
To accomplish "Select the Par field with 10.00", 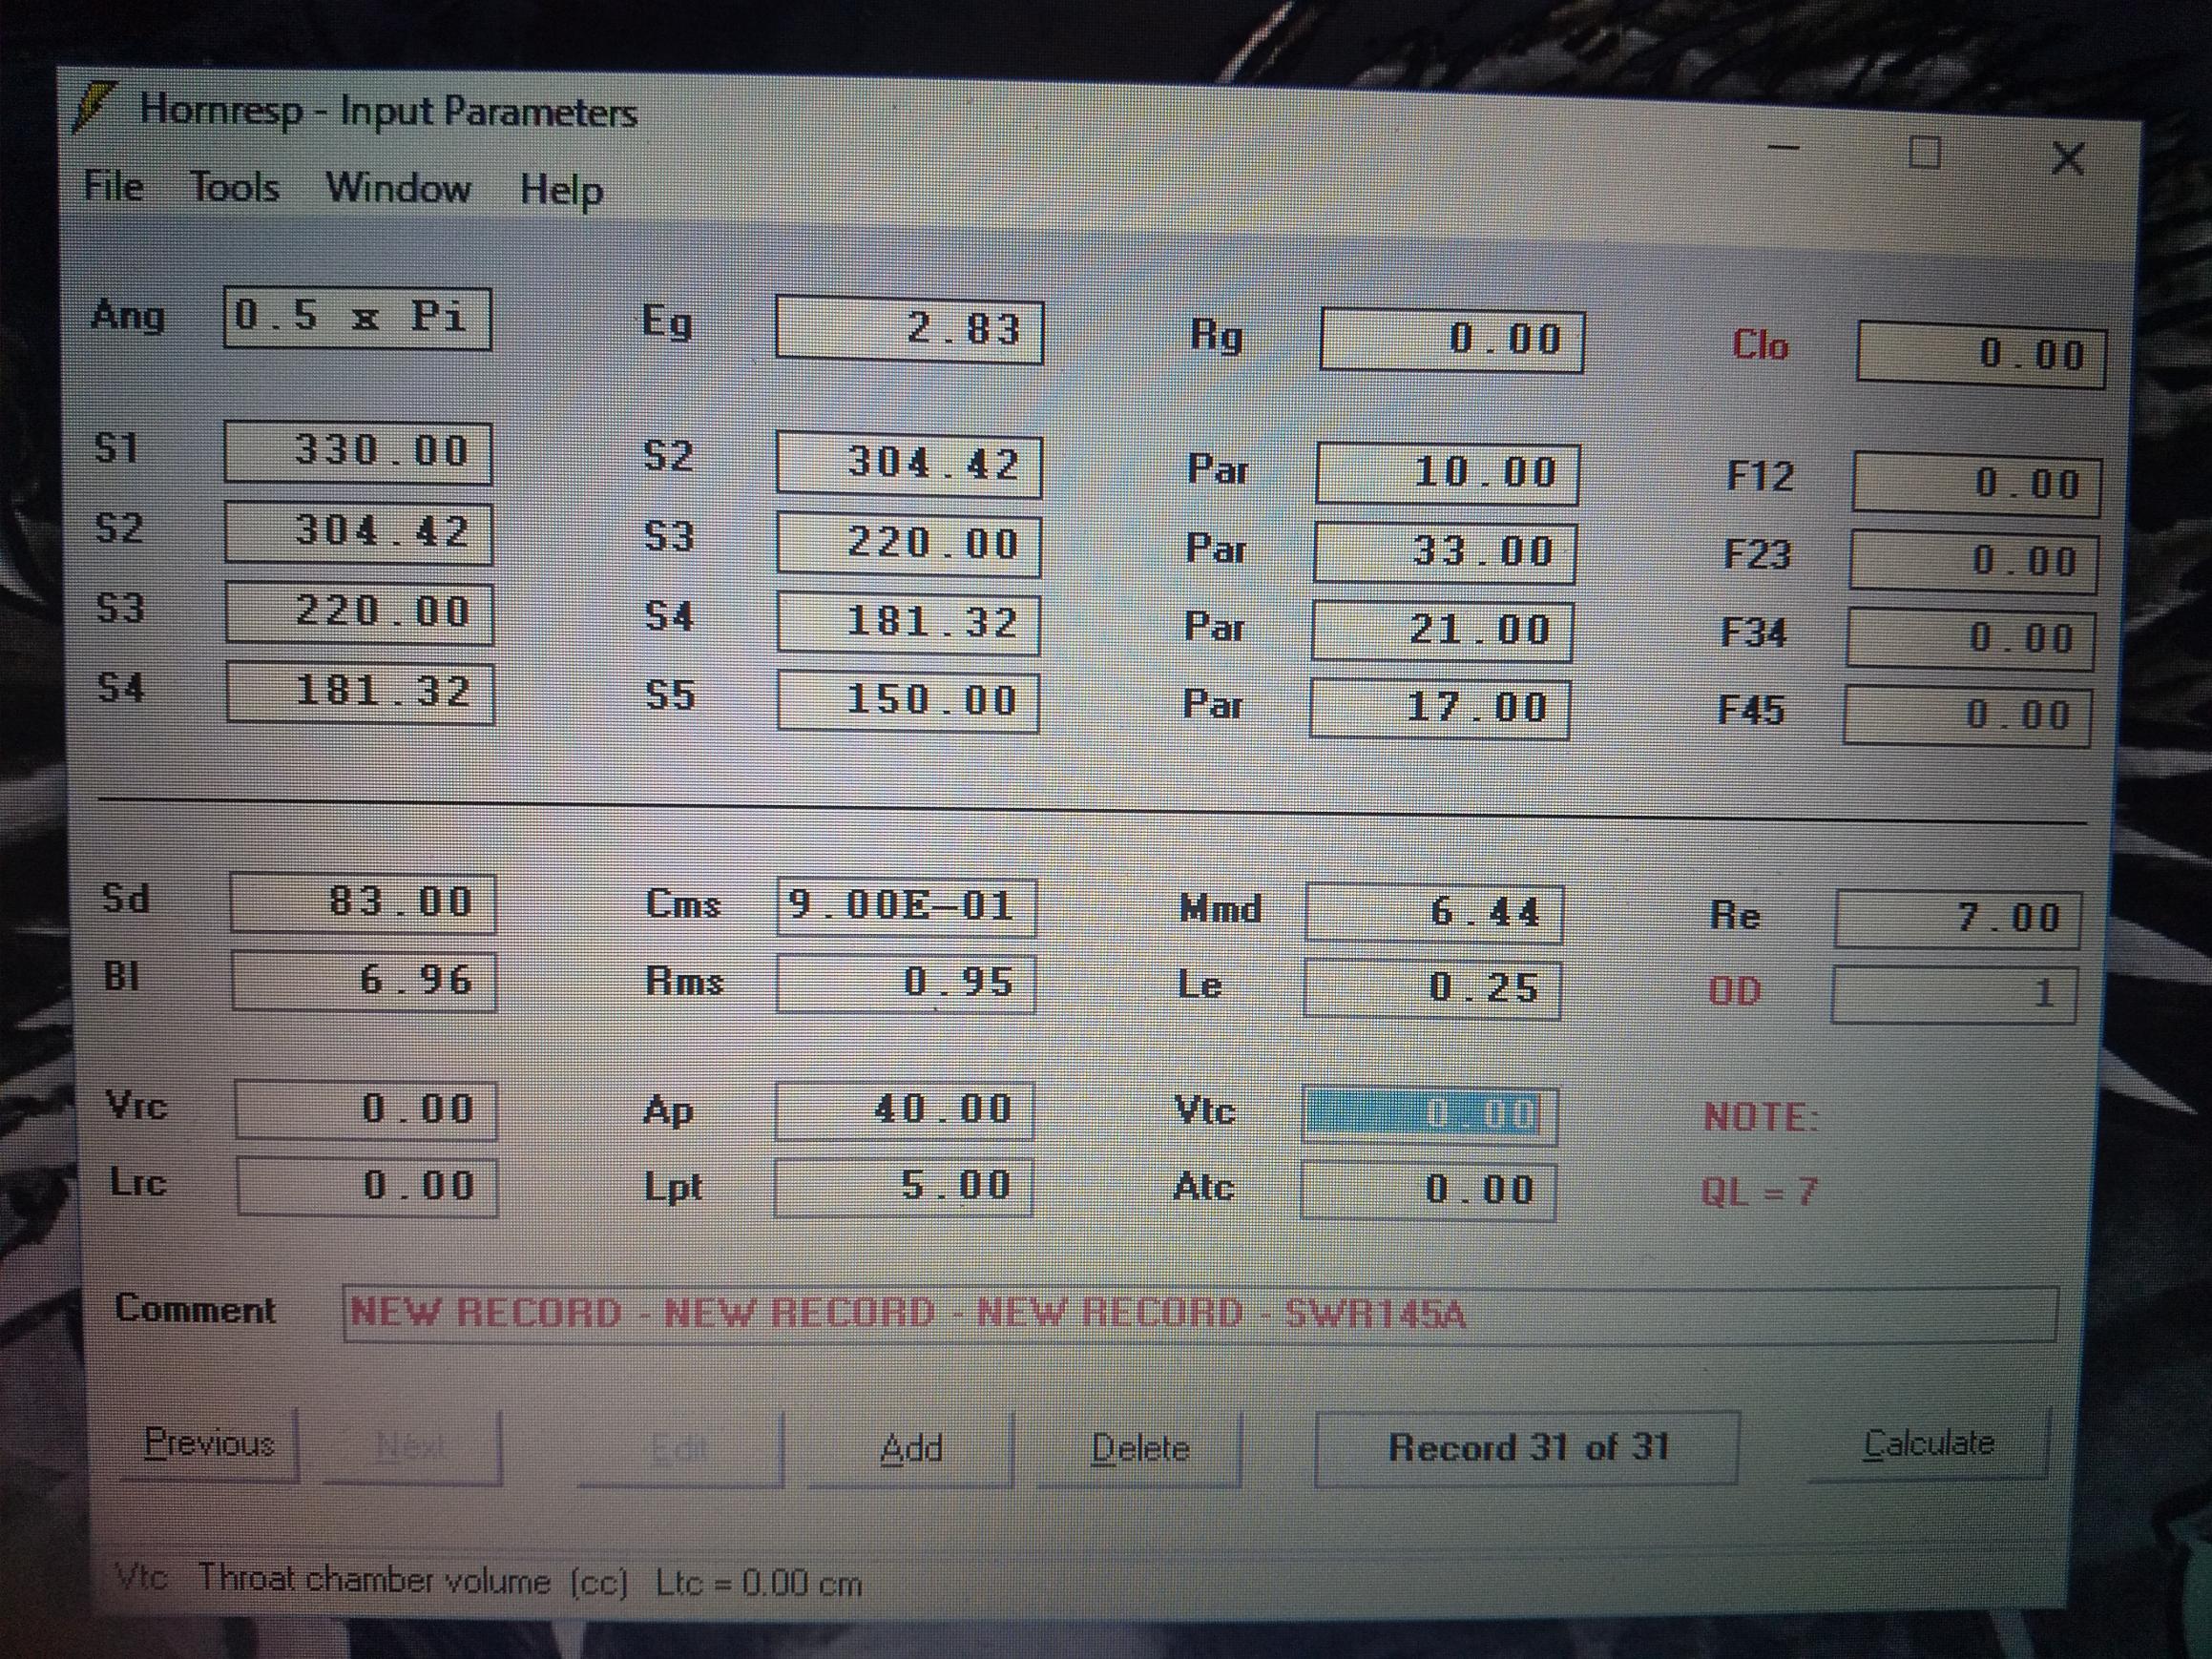I will 1447,473.
